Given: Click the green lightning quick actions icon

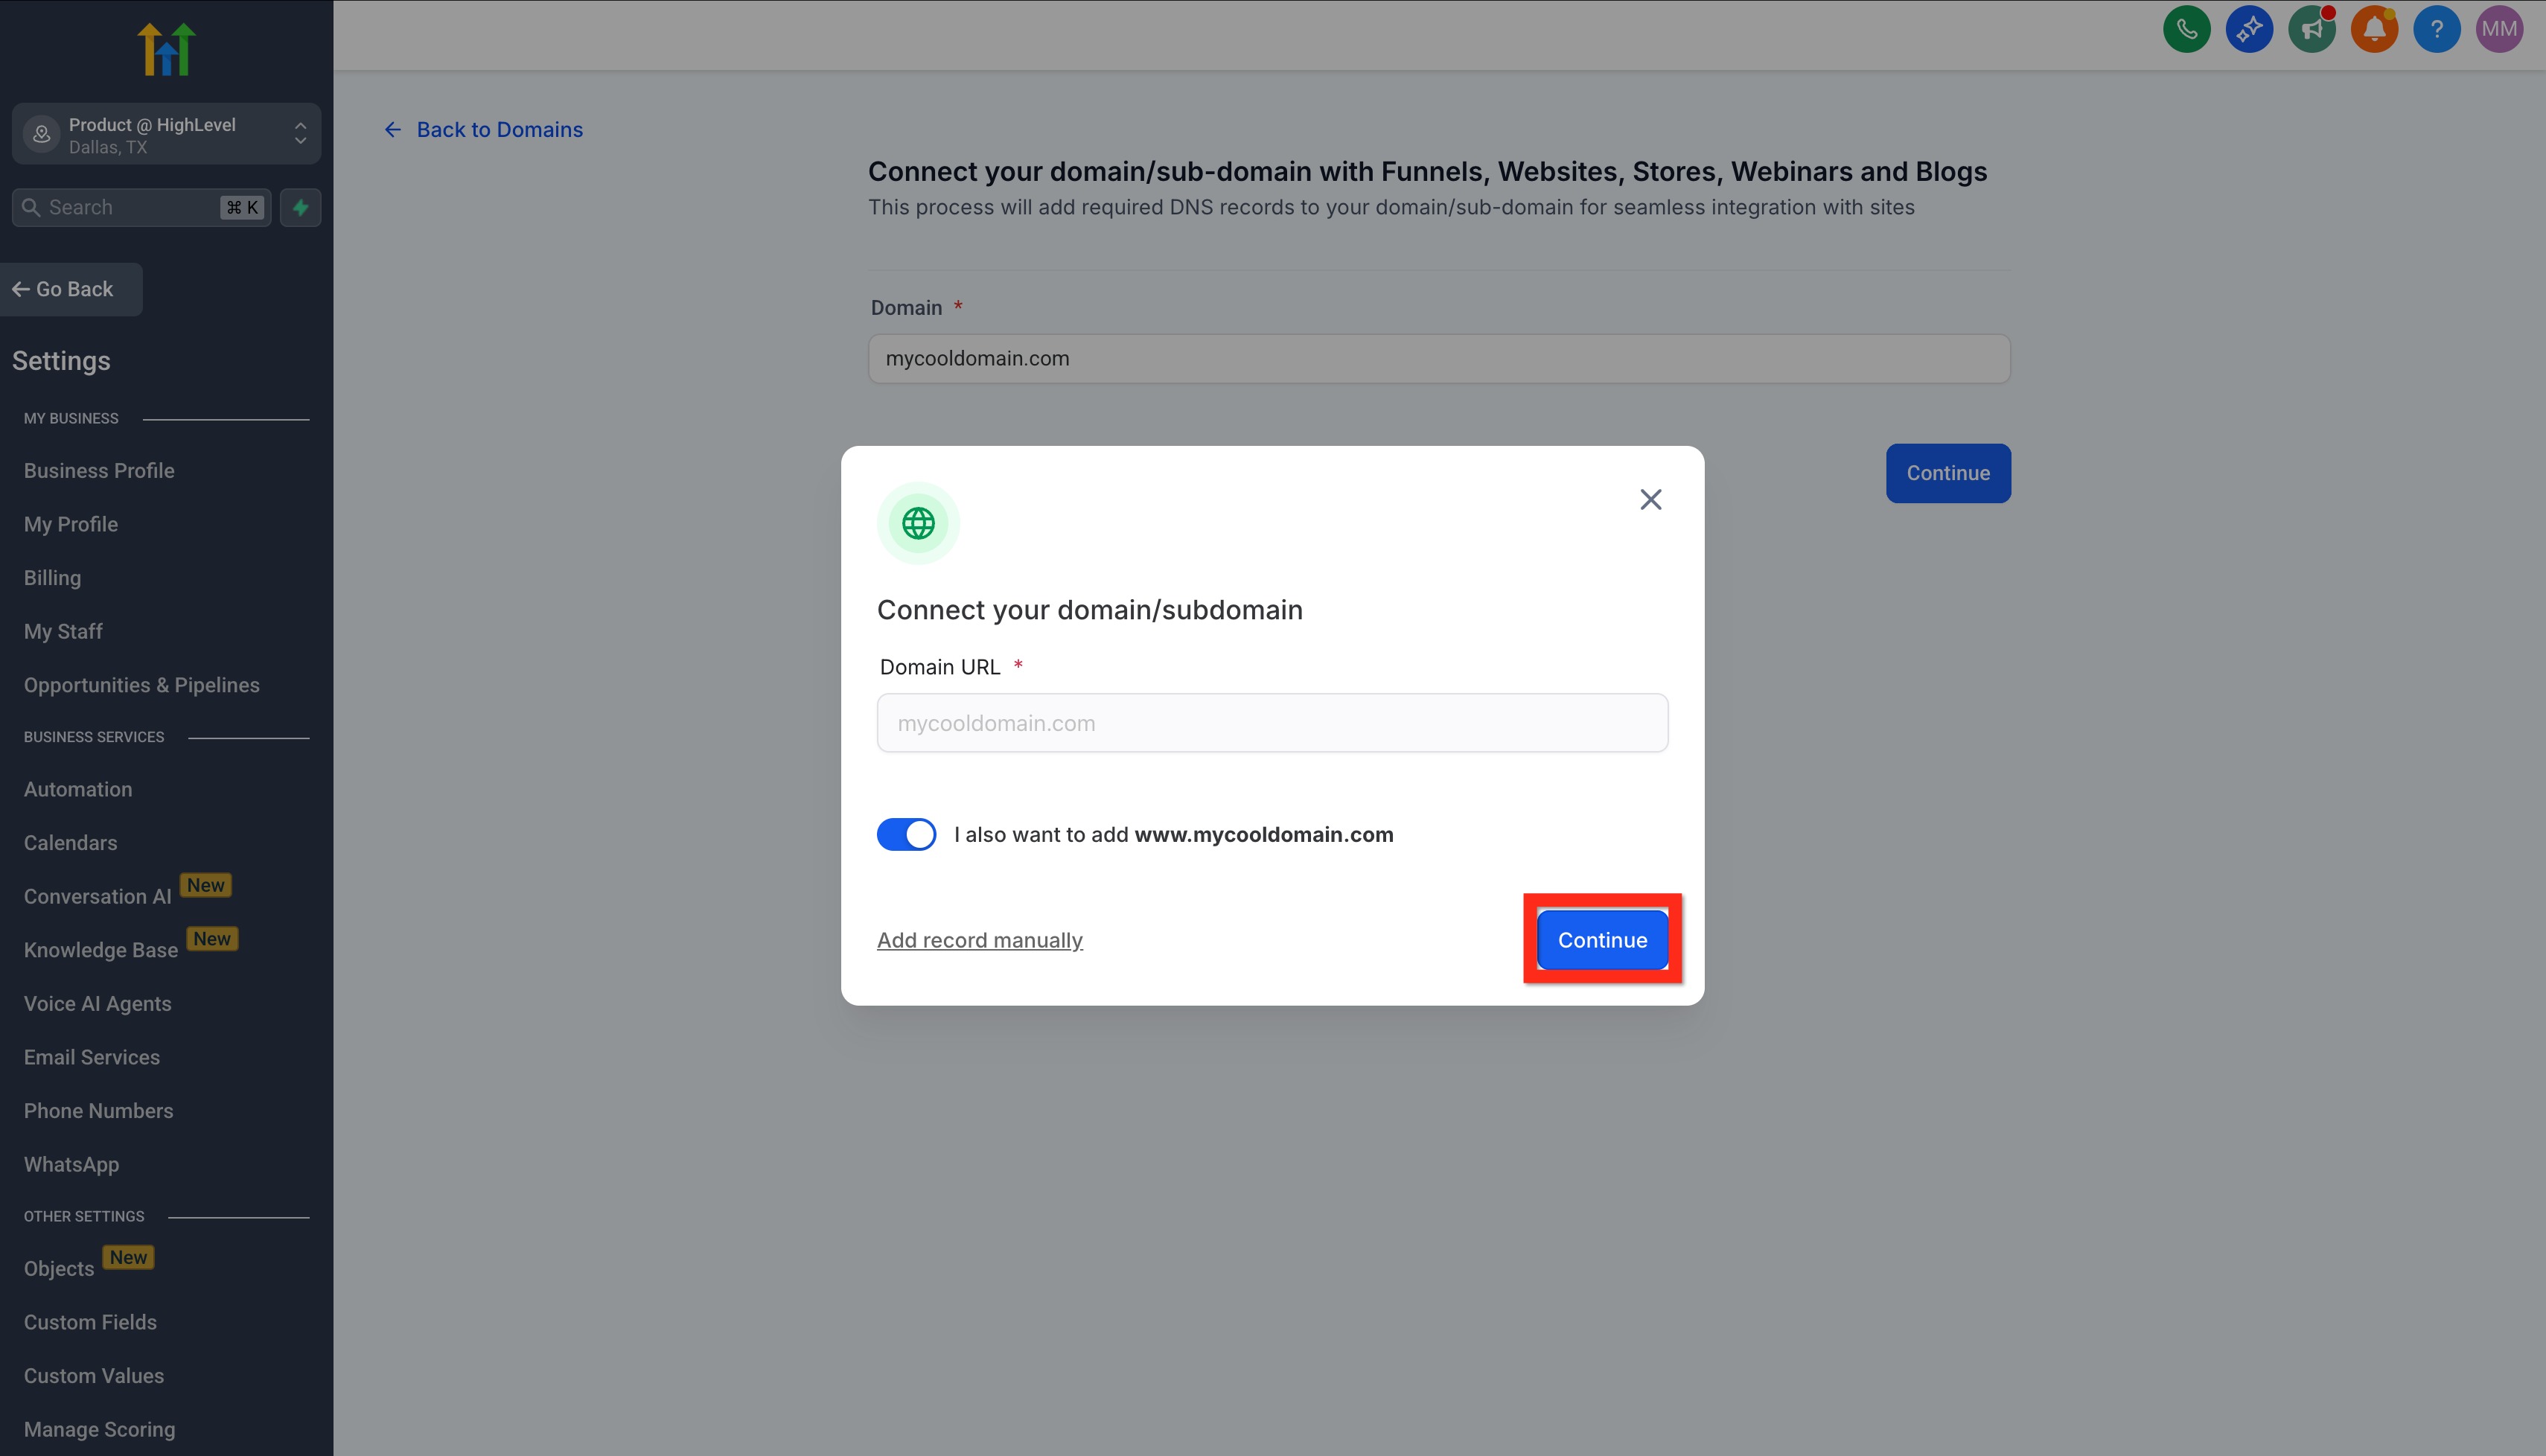Looking at the screenshot, I should point(300,207).
